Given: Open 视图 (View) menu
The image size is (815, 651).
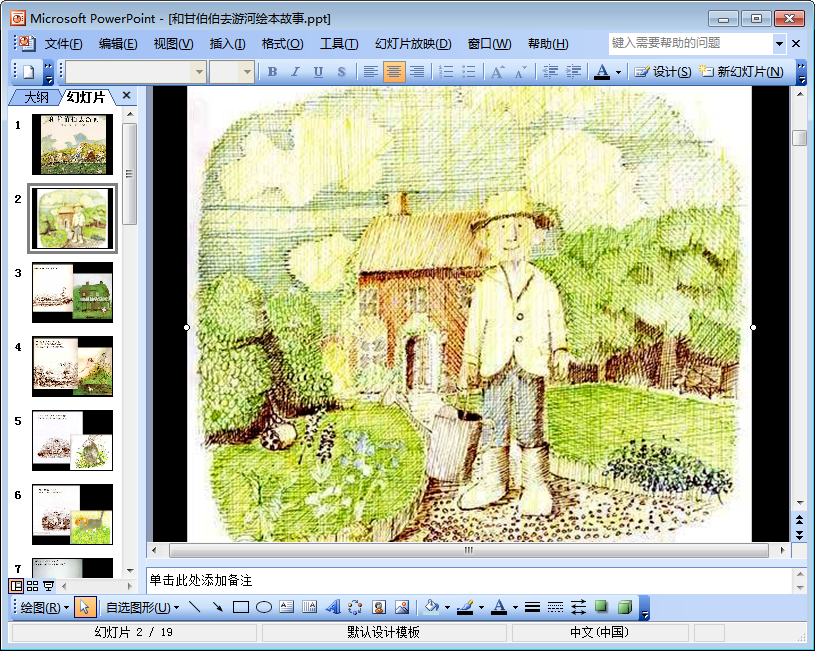Looking at the screenshot, I should [x=173, y=44].
